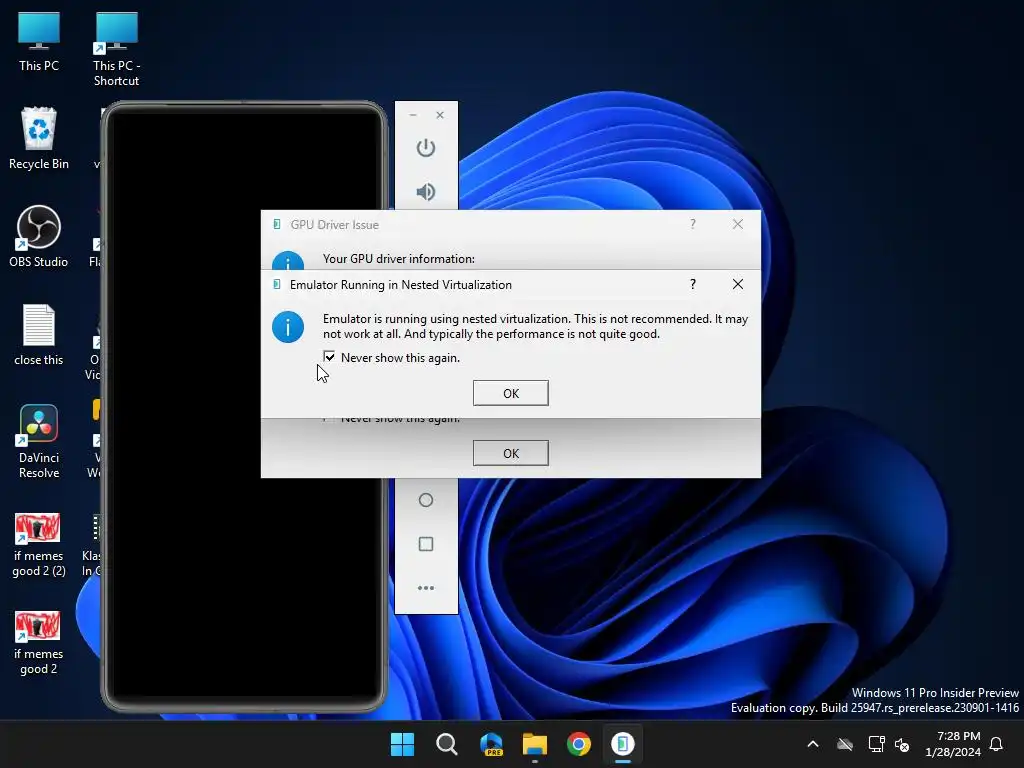The width and height of the screenshot is (1024, 768).
Task: Click 'Emulator Running in Nested Virtualization' title text
Action: point(401,285)
